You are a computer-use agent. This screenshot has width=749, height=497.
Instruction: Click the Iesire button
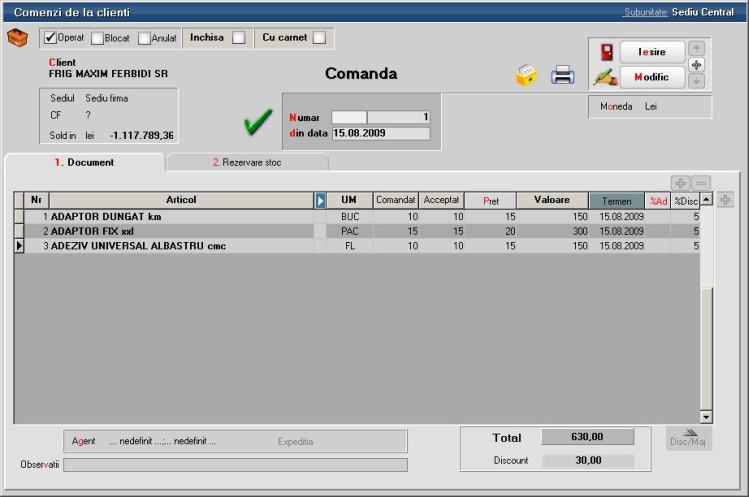(x=652, y=52)
